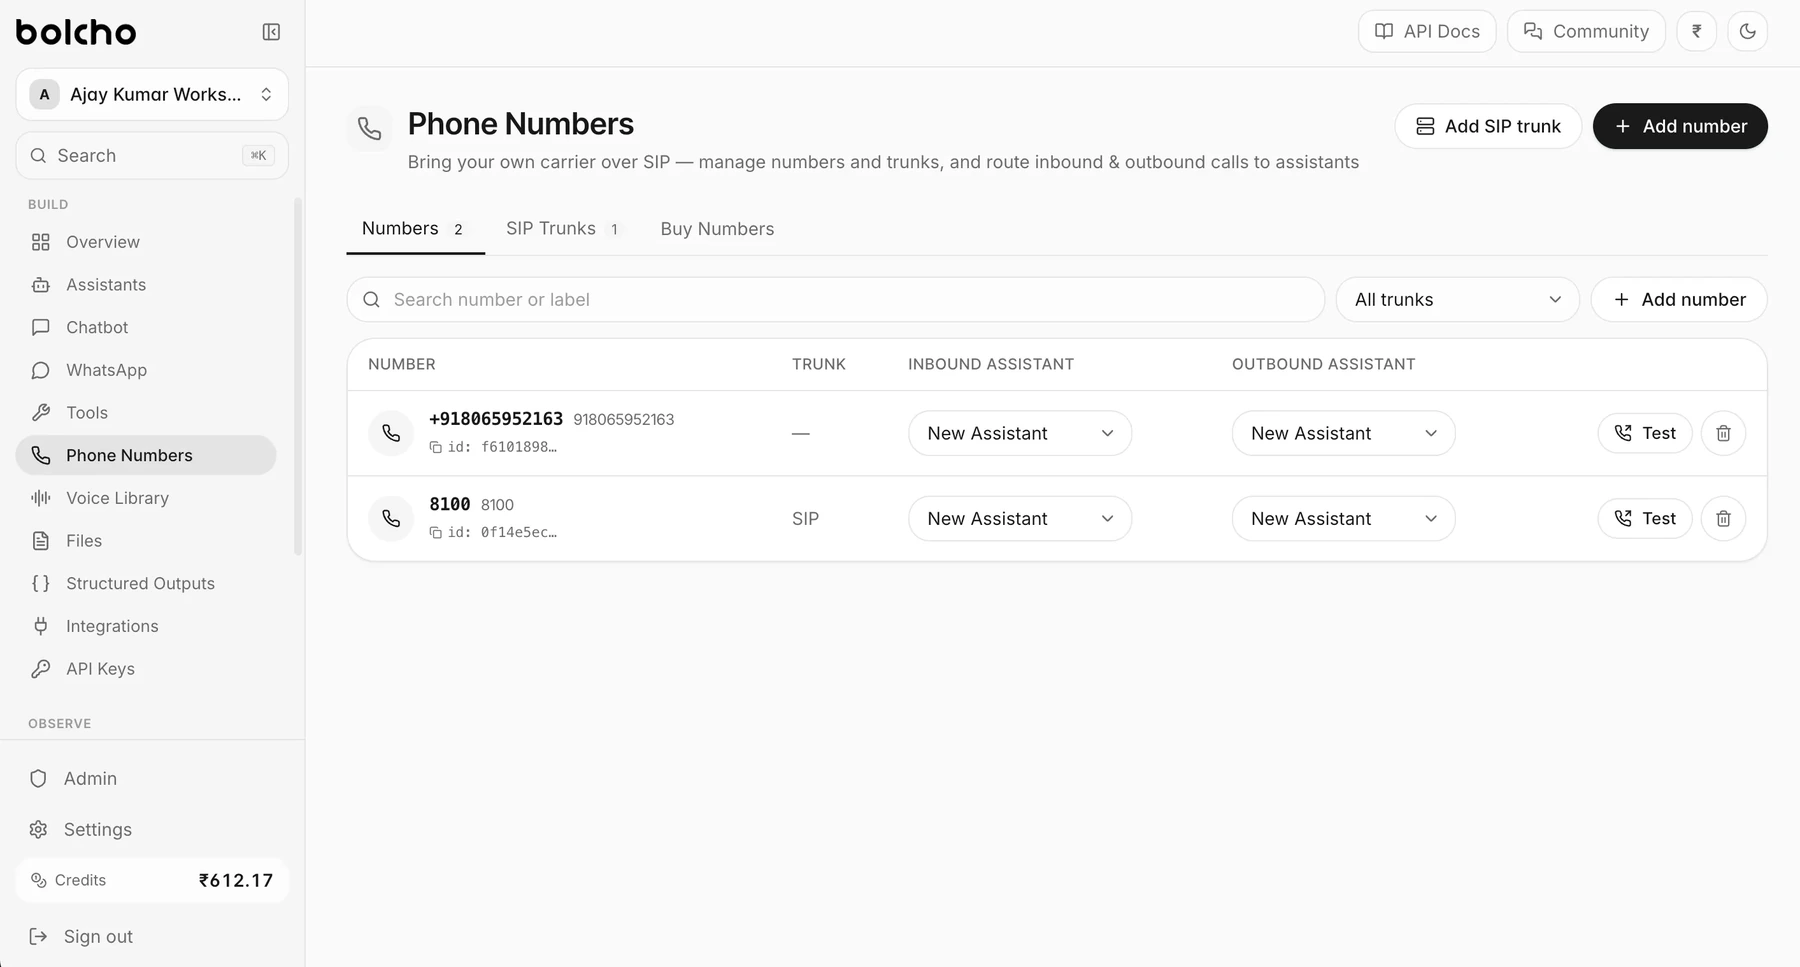Click the NUMBER column header

[x=402, y=364]
